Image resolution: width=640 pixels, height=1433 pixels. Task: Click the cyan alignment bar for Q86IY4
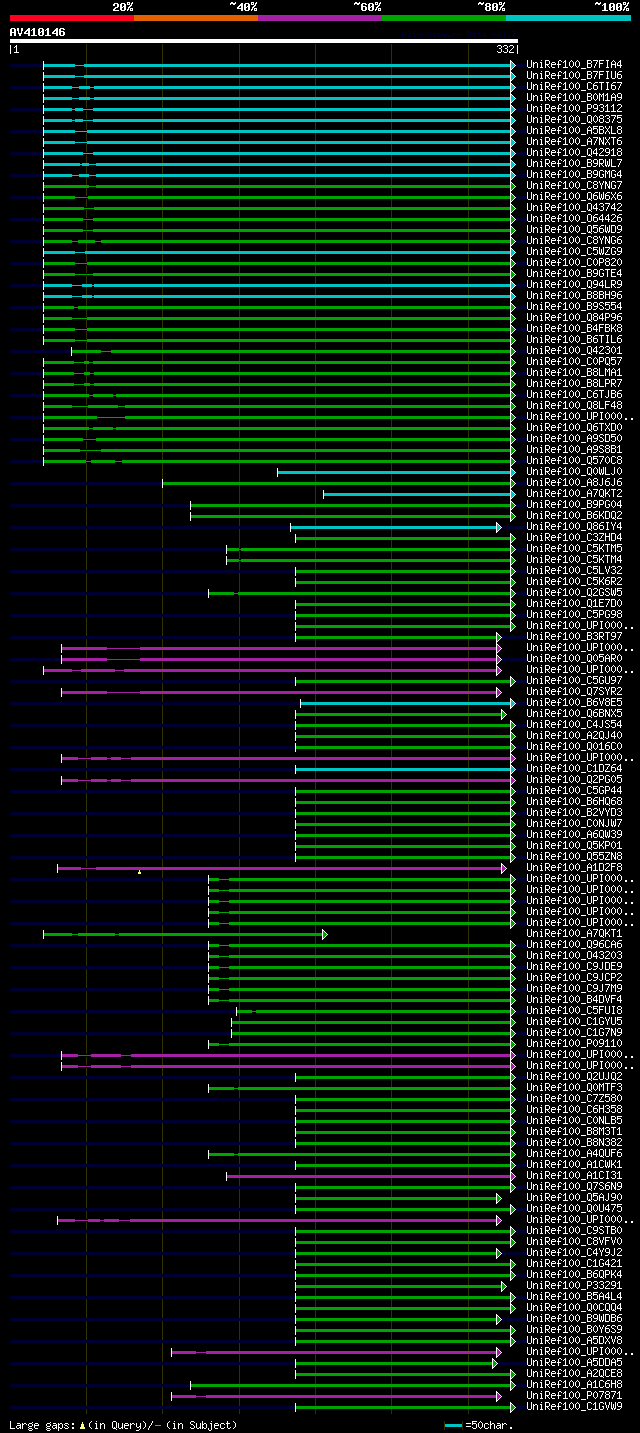[x=396, y=526]
